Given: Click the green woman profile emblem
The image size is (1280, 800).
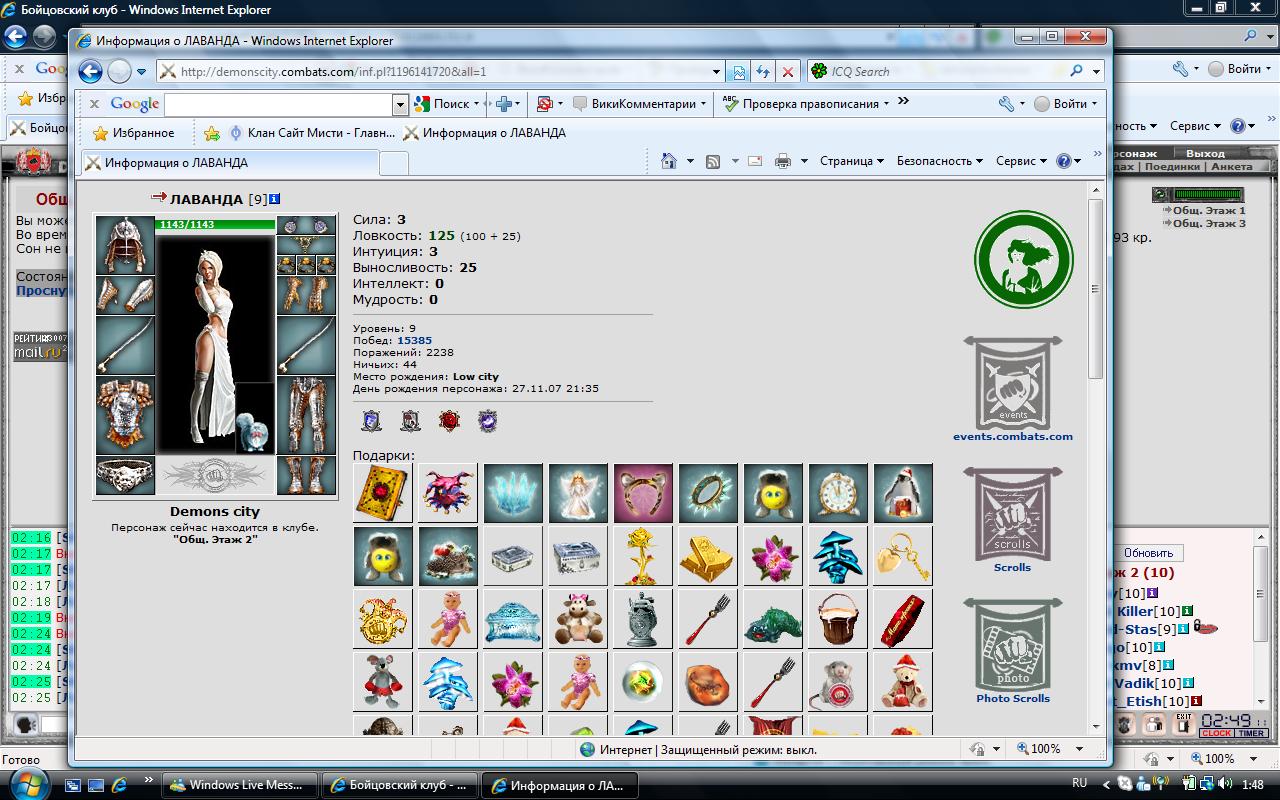Looking at the screenshot, I should [1023, 259].
